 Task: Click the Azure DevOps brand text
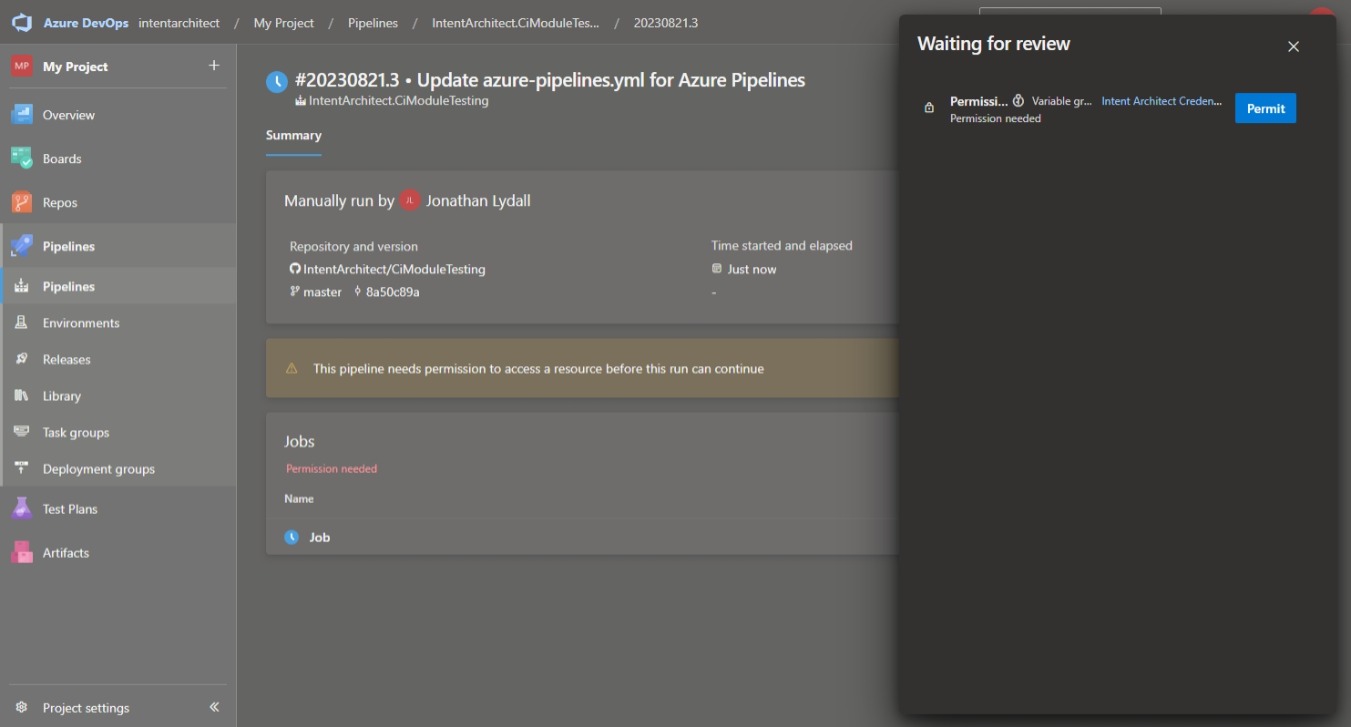coord(86,23)
